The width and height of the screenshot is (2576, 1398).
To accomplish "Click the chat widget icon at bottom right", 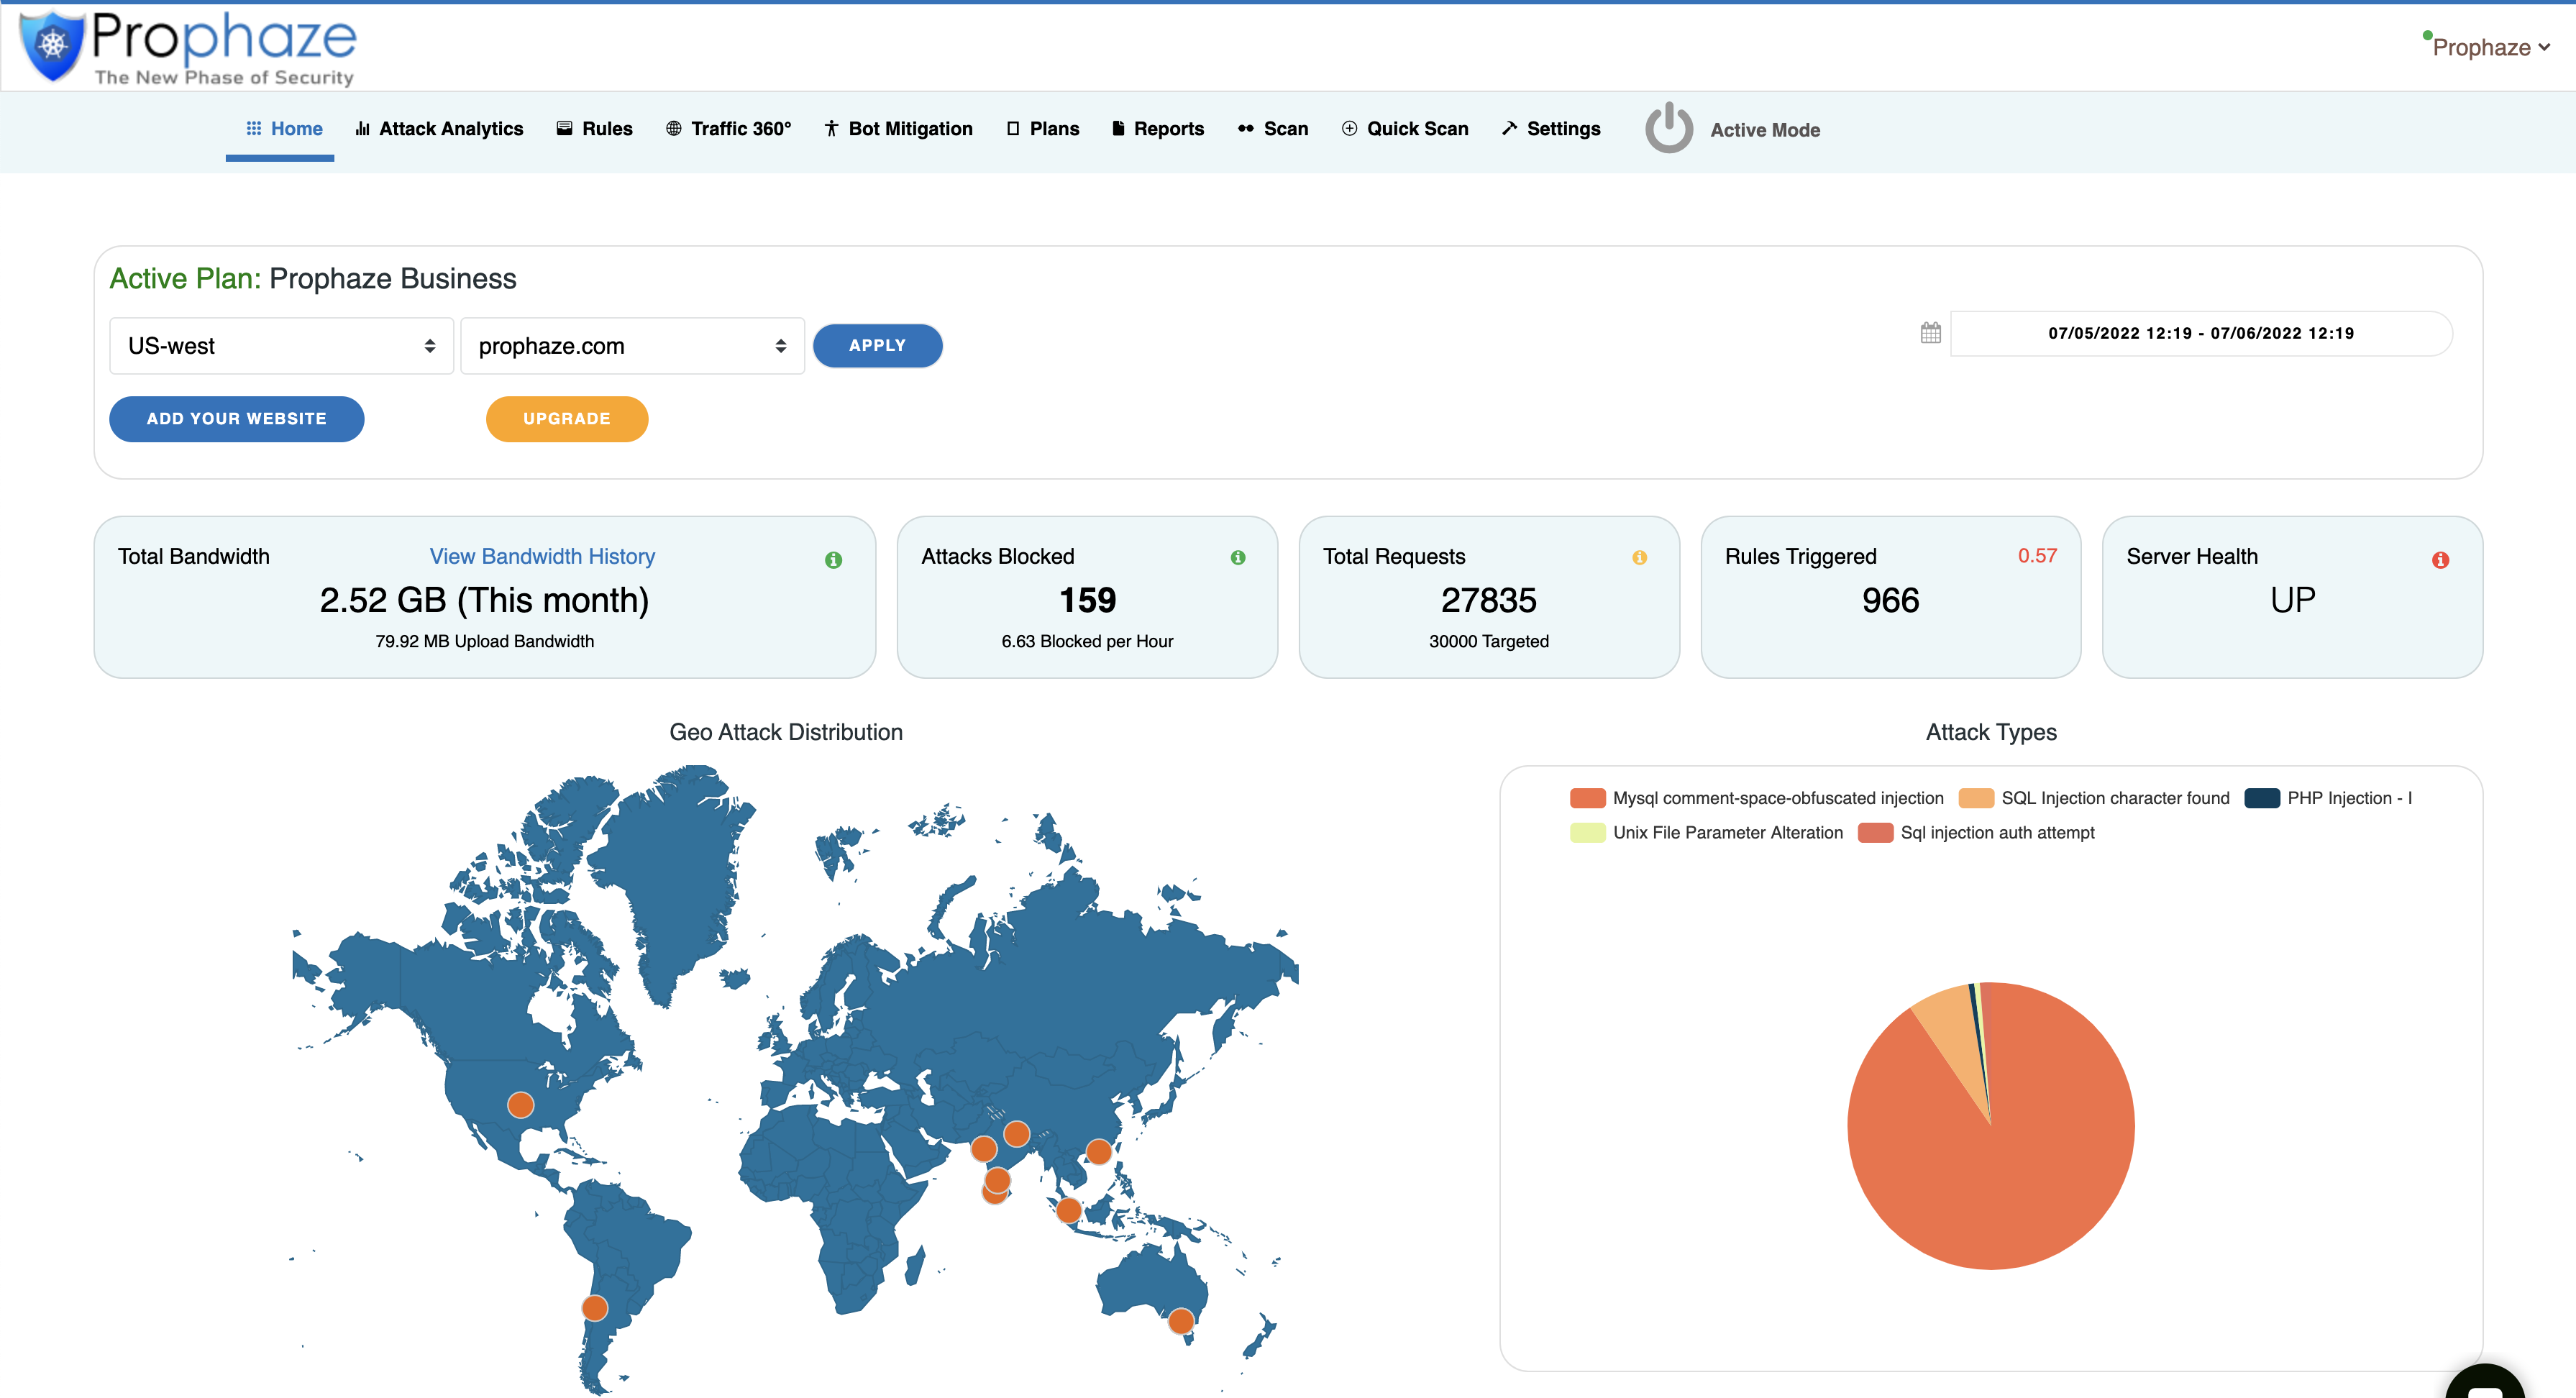I will click(2484, 1385).
